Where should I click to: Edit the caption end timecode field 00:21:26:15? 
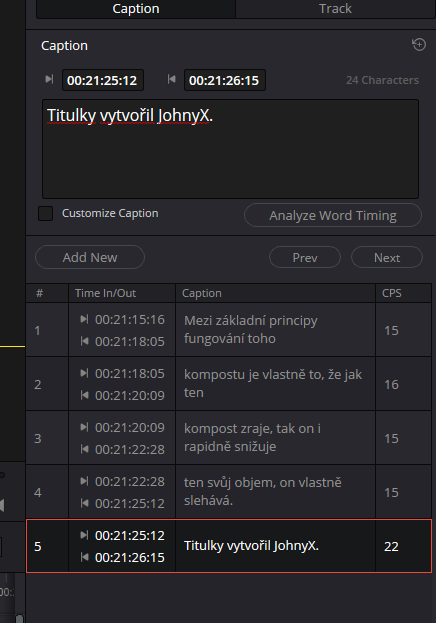(x=225, y=80)
